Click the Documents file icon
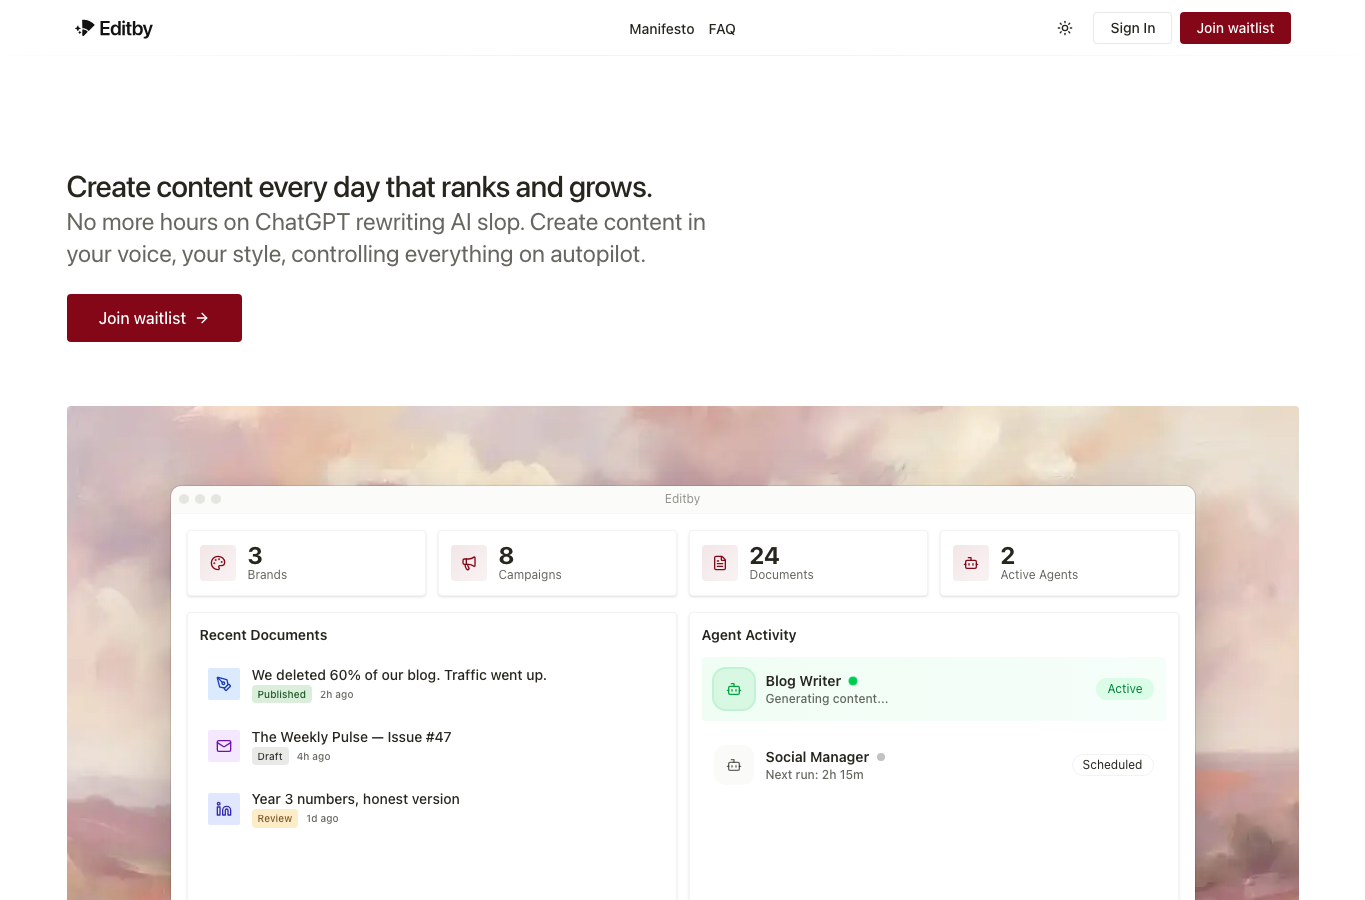This screenshot has height=900, width=1365. (720, 563)
